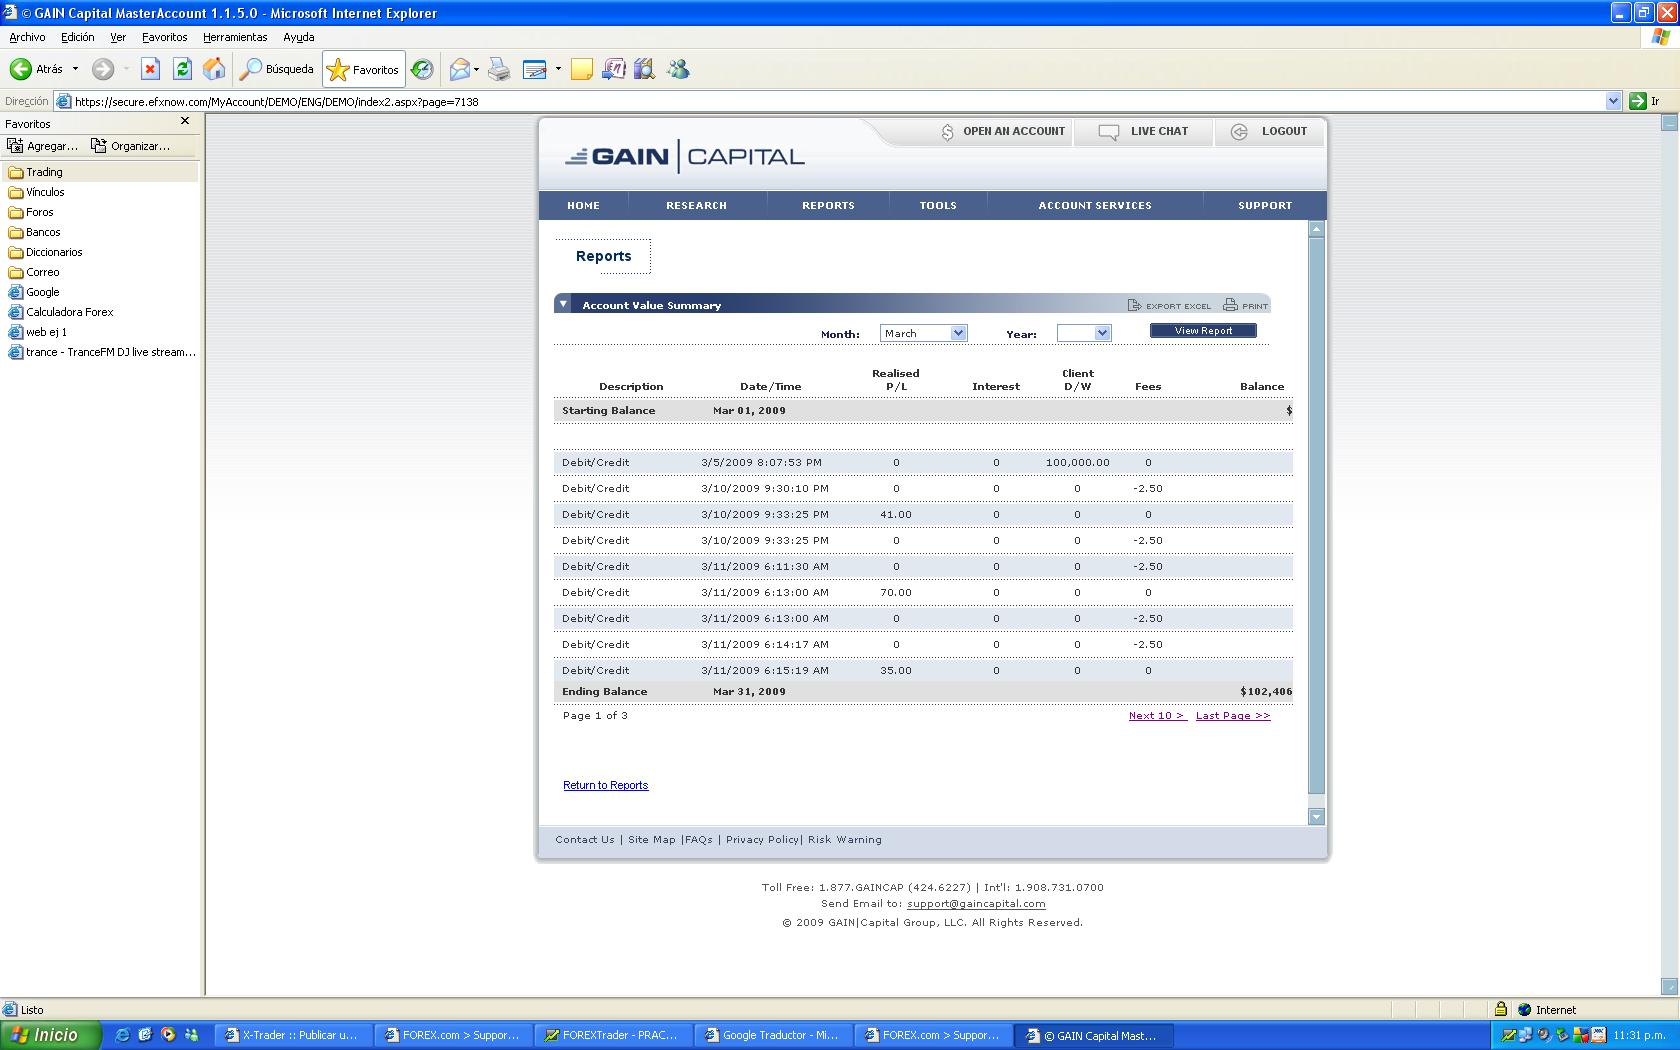Open the Month dropdown showing March
This screenshot has height=1050, width=1680.
pos(923,333)
